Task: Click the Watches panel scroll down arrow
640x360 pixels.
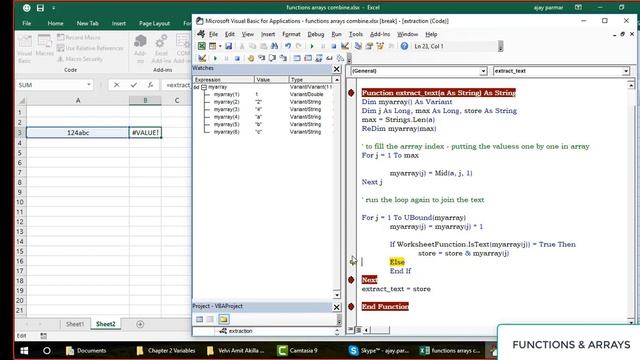Action: [x=336, y=295]
